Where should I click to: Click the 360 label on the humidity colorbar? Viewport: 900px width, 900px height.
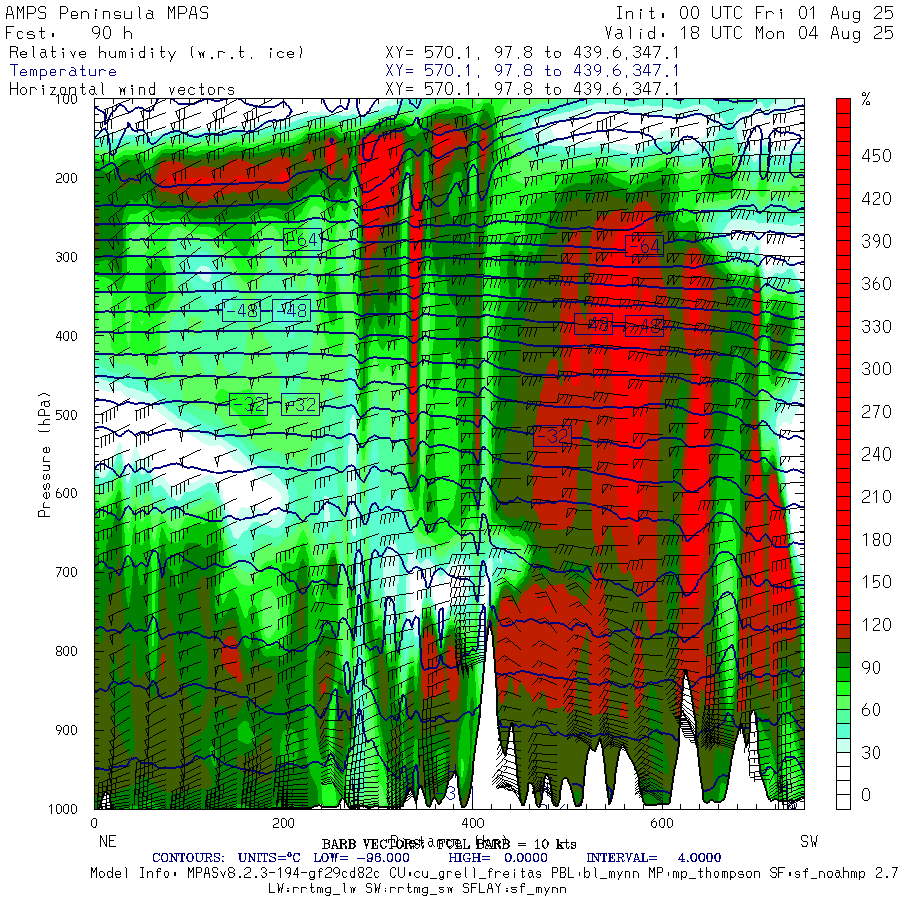[x=876, y=284]
